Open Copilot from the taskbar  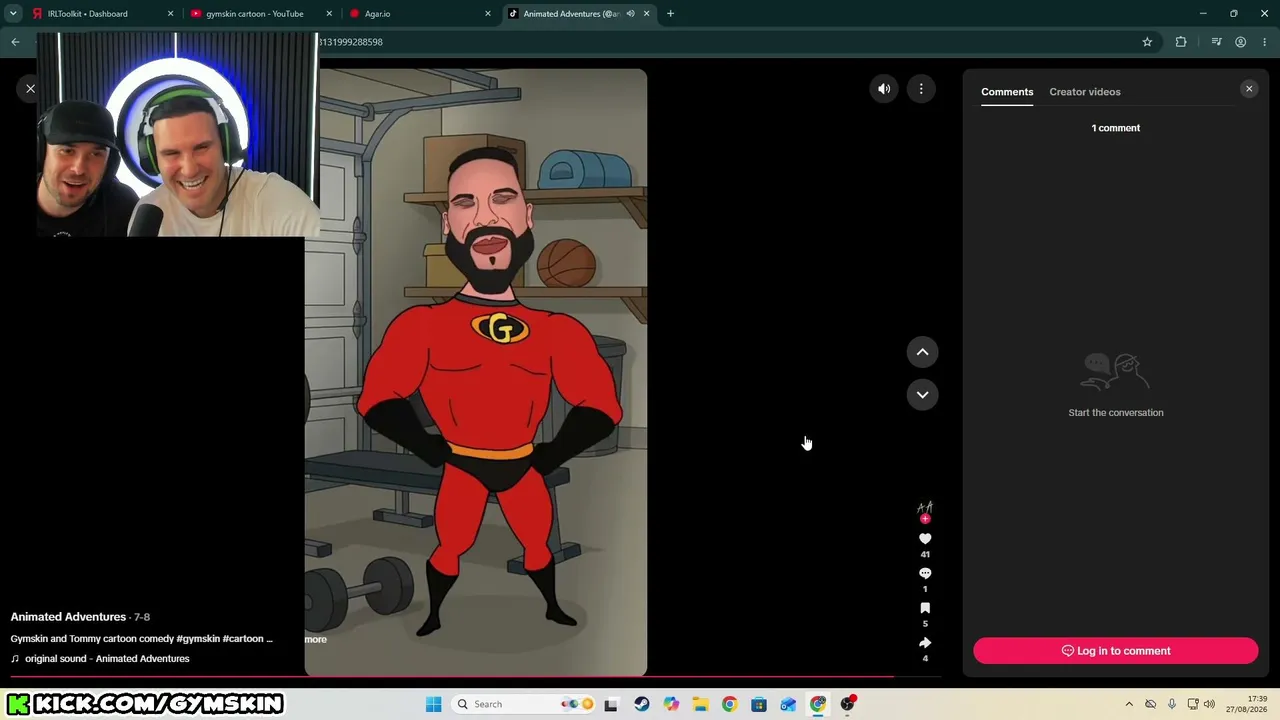[671, 704]
